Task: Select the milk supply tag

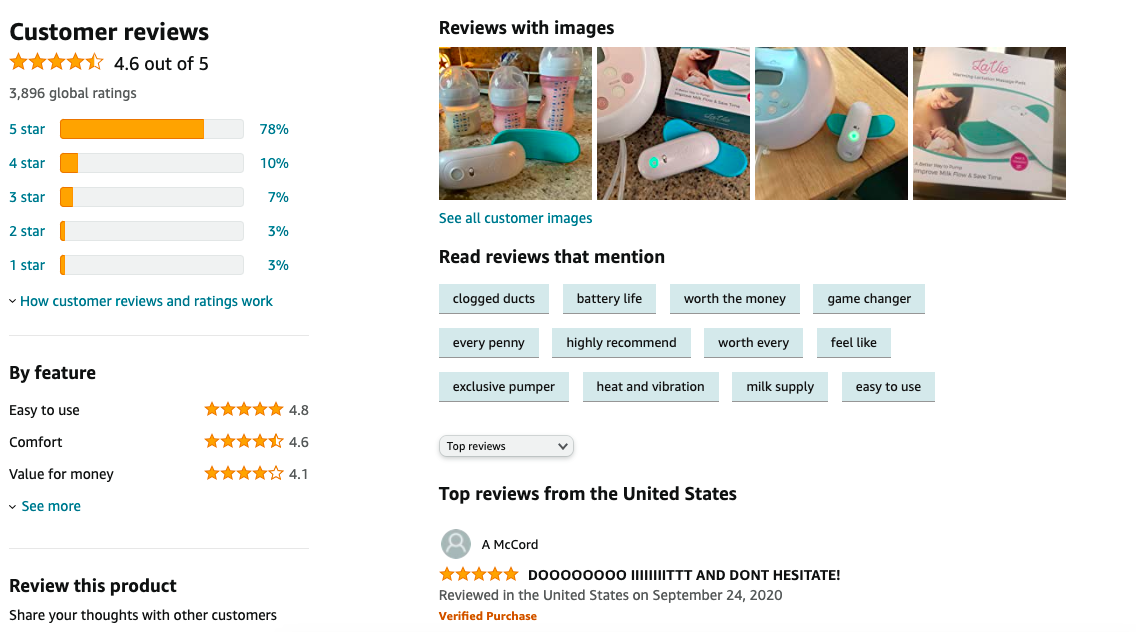Action: tap(780, 387)
